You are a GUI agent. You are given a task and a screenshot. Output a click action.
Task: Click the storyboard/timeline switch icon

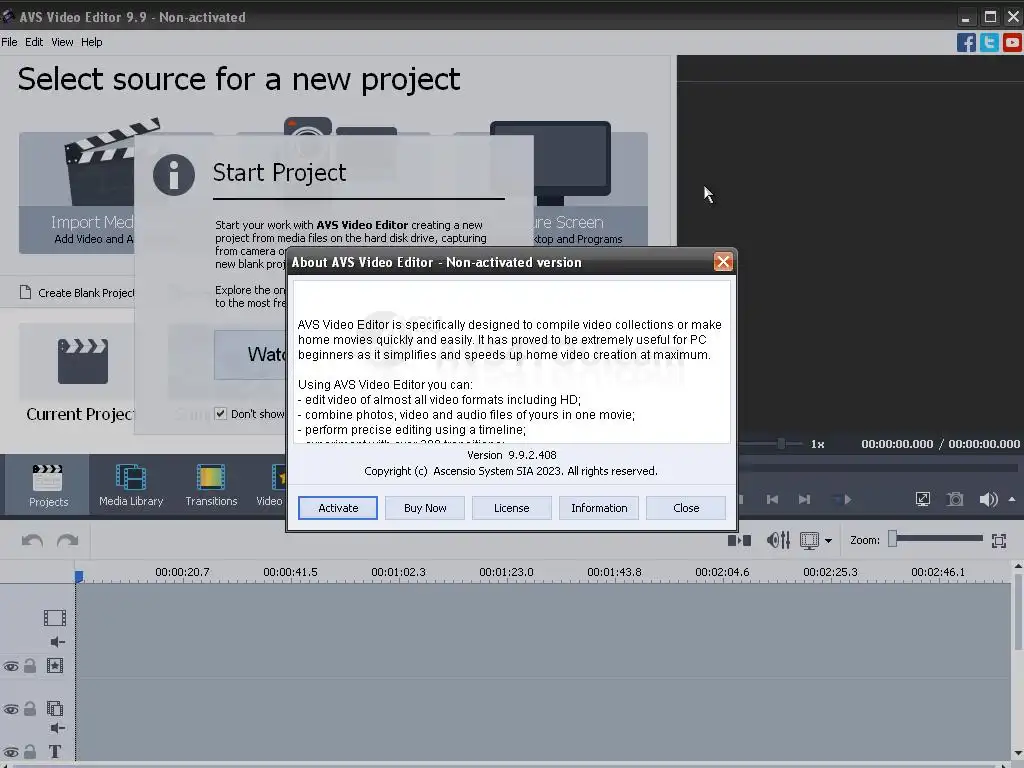pyautogui.click(x=739, y=540)
